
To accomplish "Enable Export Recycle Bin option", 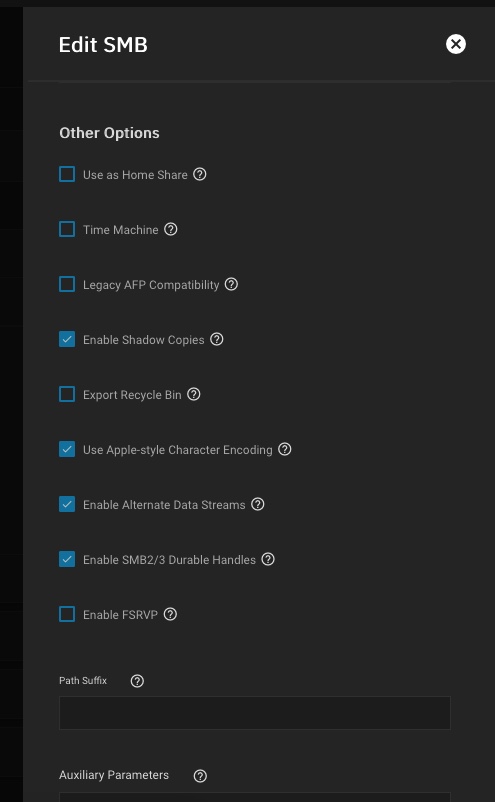I will (x=67, y=394).
